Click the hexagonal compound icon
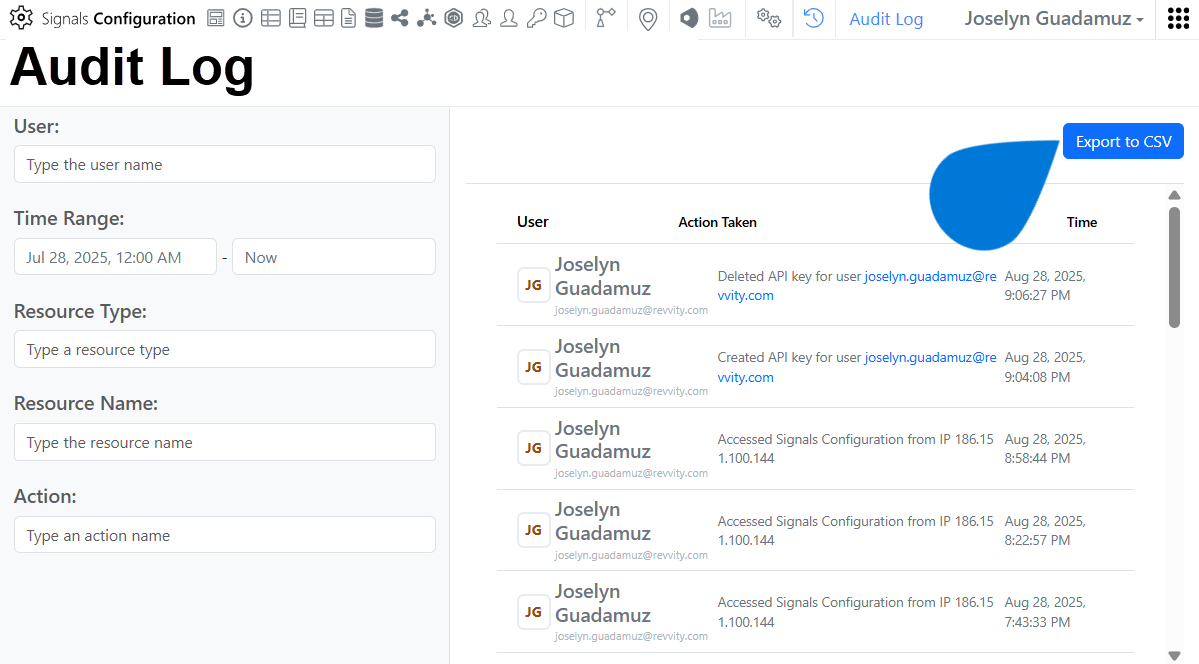The width and height of the screenshot is (1199, 664). click(453, 18)
